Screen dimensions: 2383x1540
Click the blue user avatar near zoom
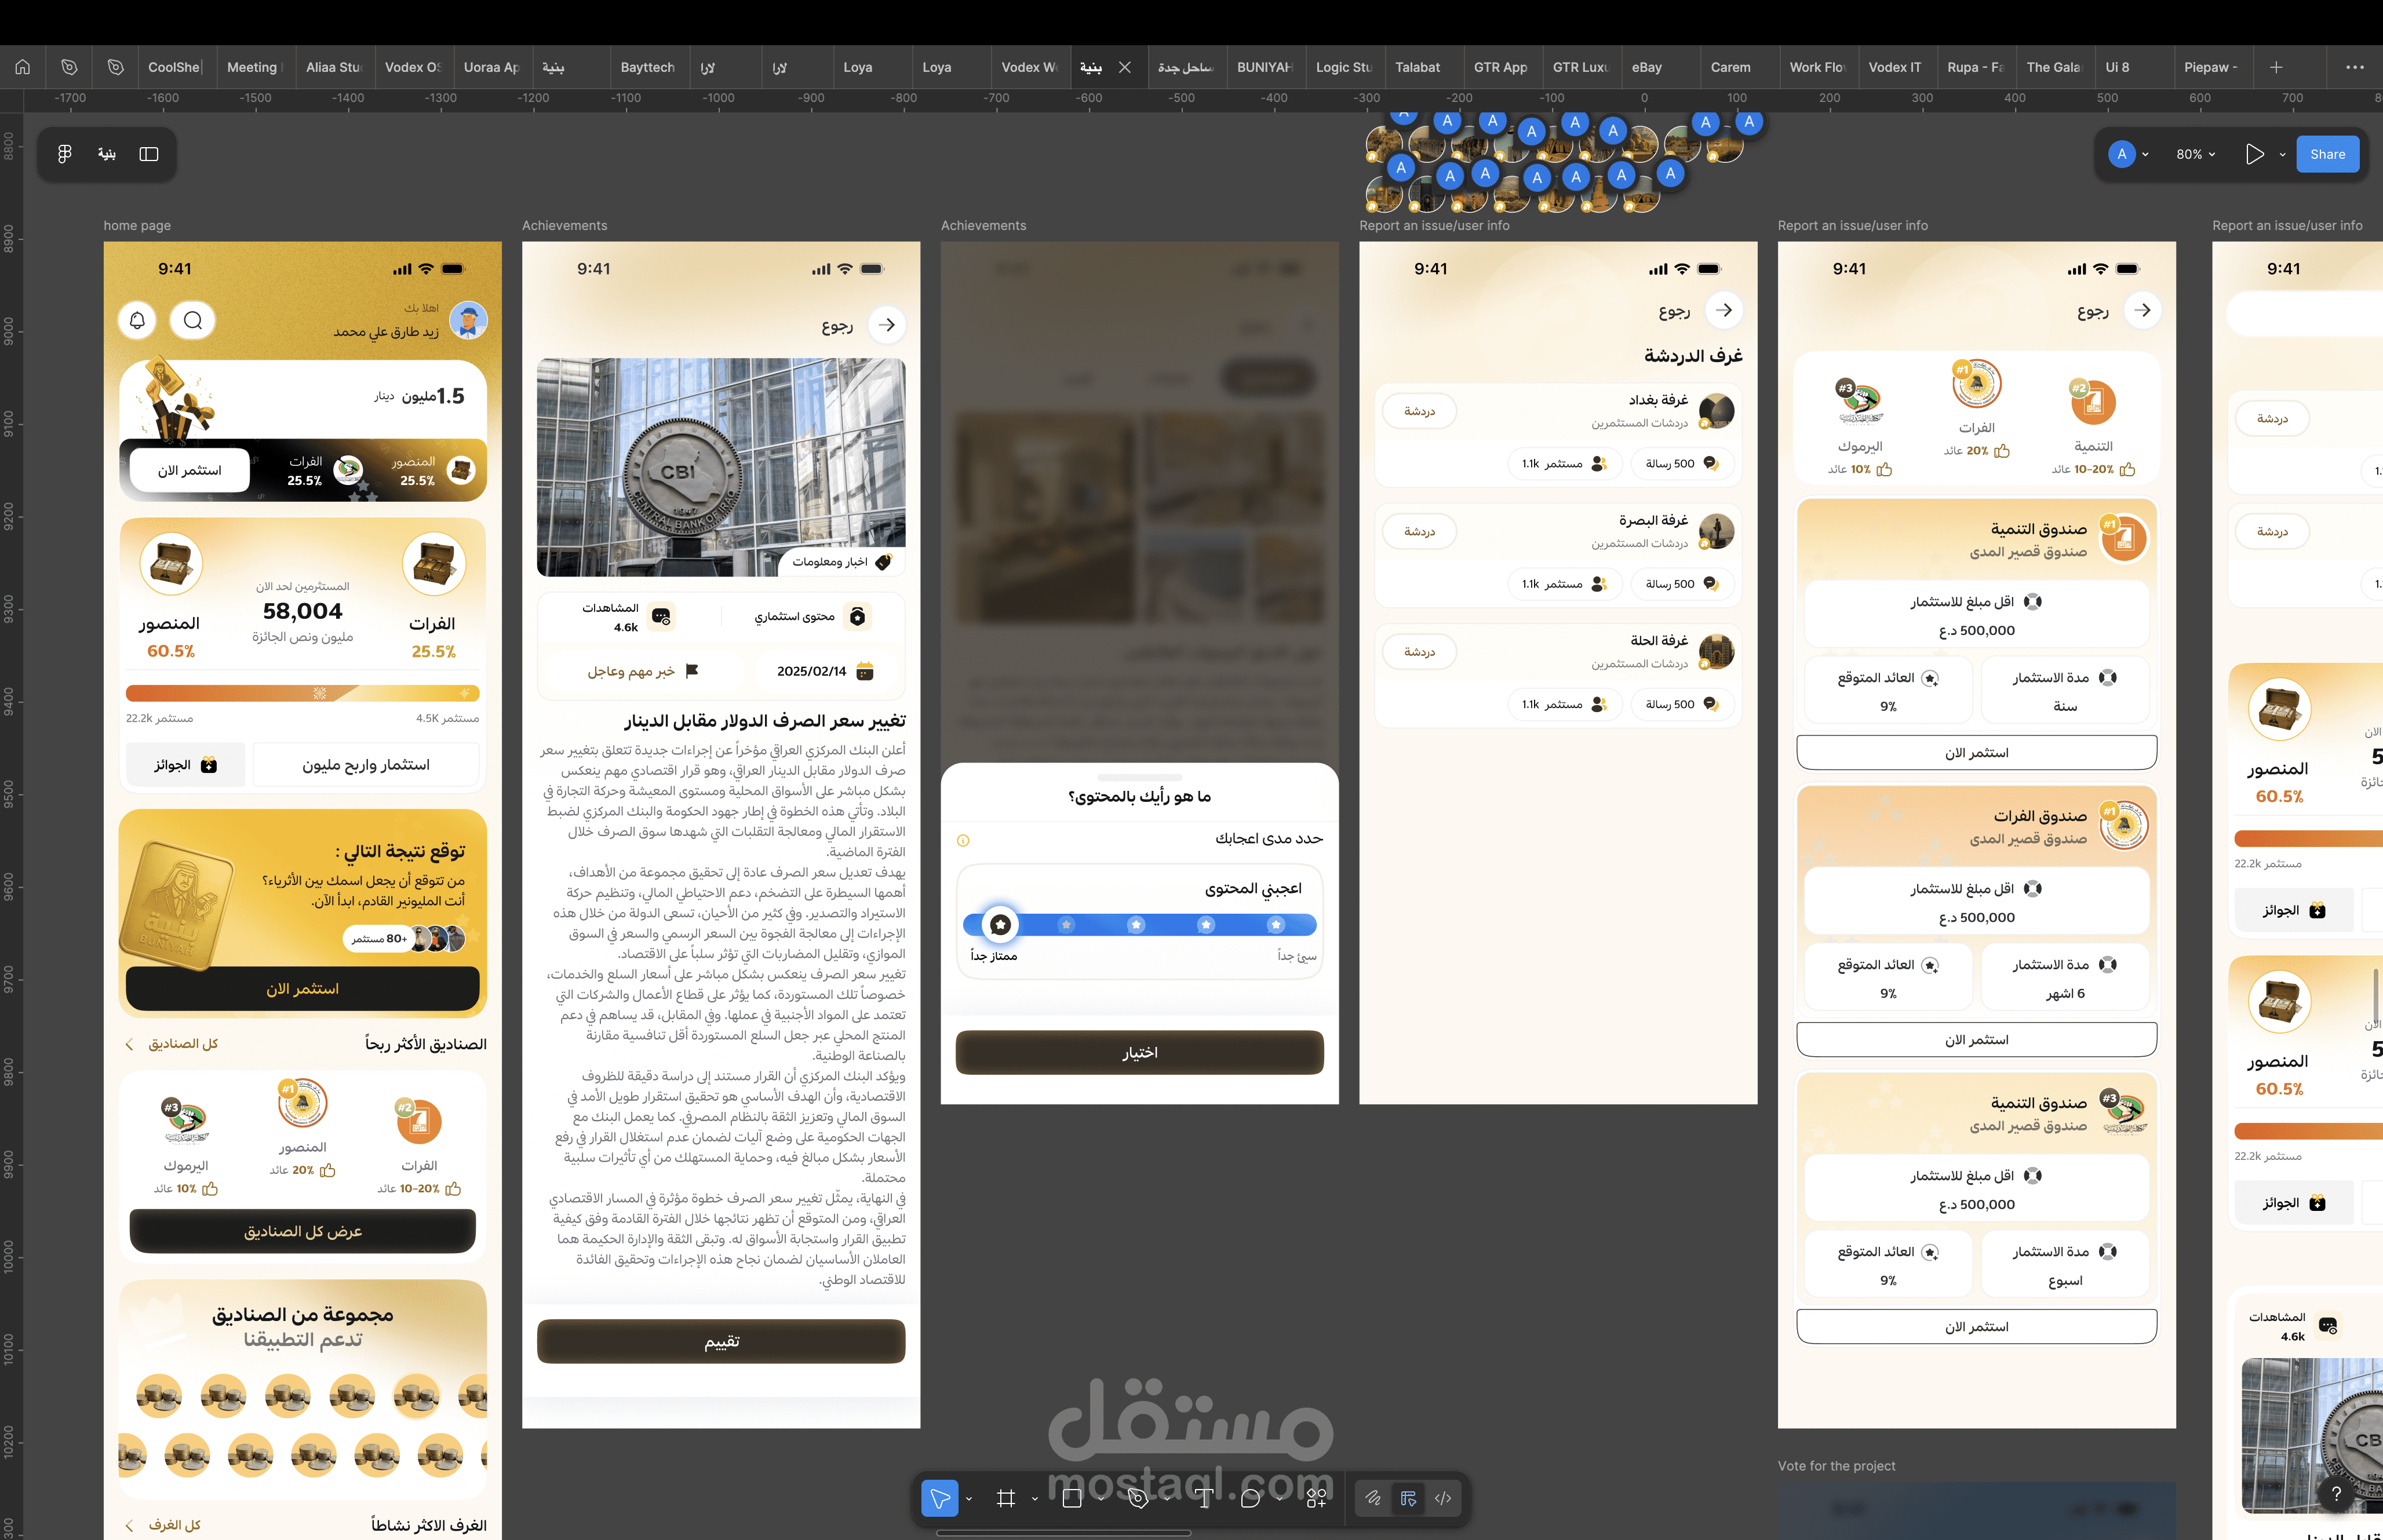click(2122, 154)
